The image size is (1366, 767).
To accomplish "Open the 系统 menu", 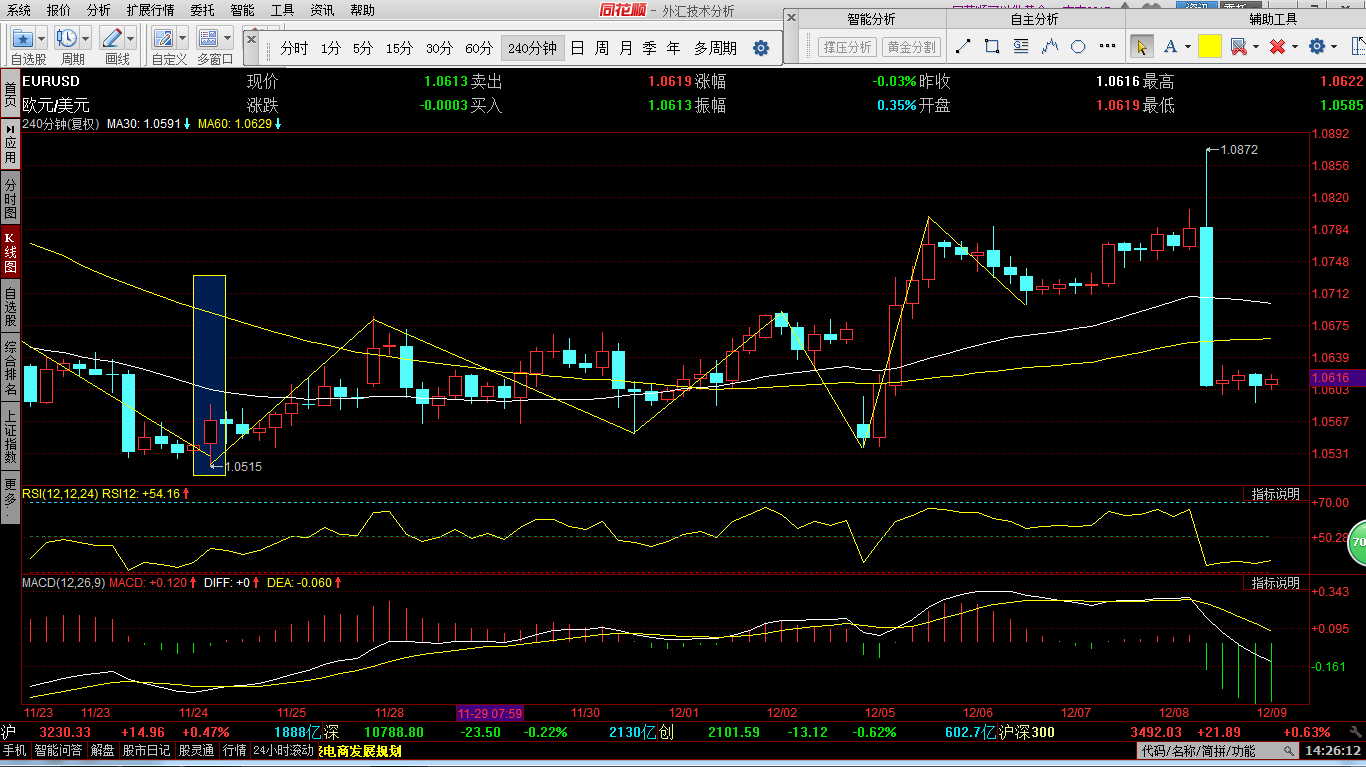I will pos(18,10).
